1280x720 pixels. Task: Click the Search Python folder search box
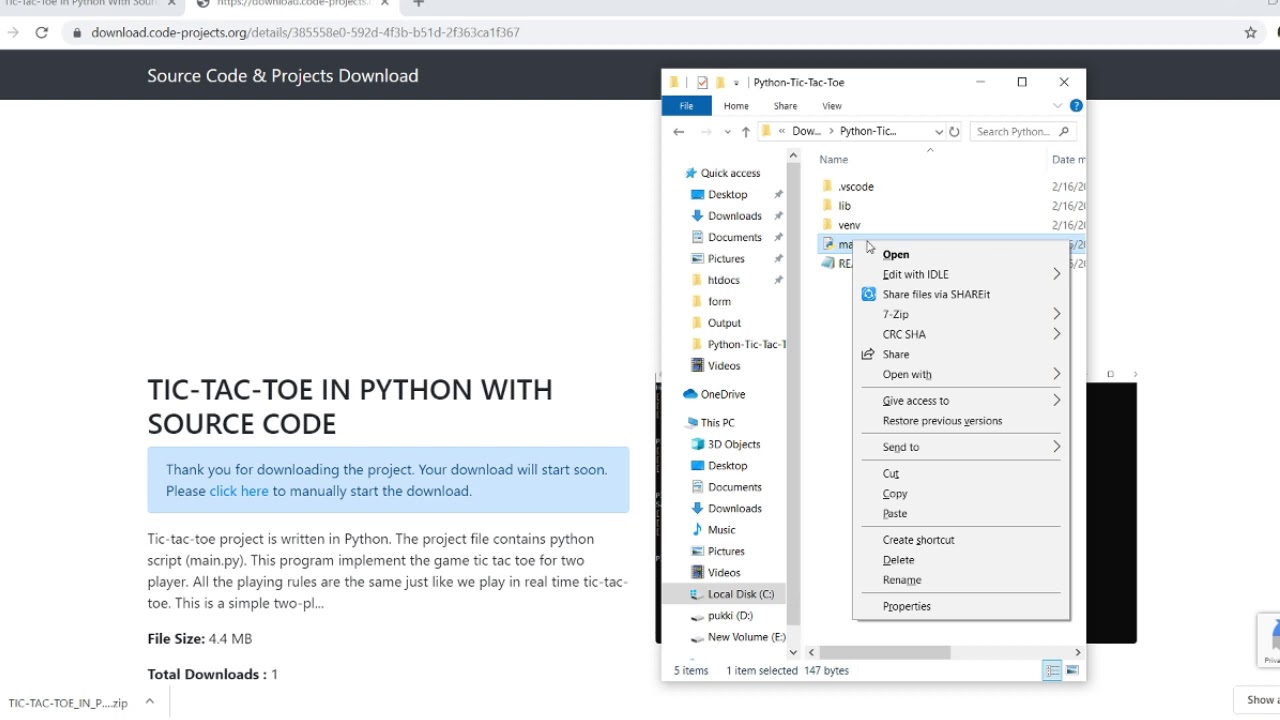coord(1014,131)
